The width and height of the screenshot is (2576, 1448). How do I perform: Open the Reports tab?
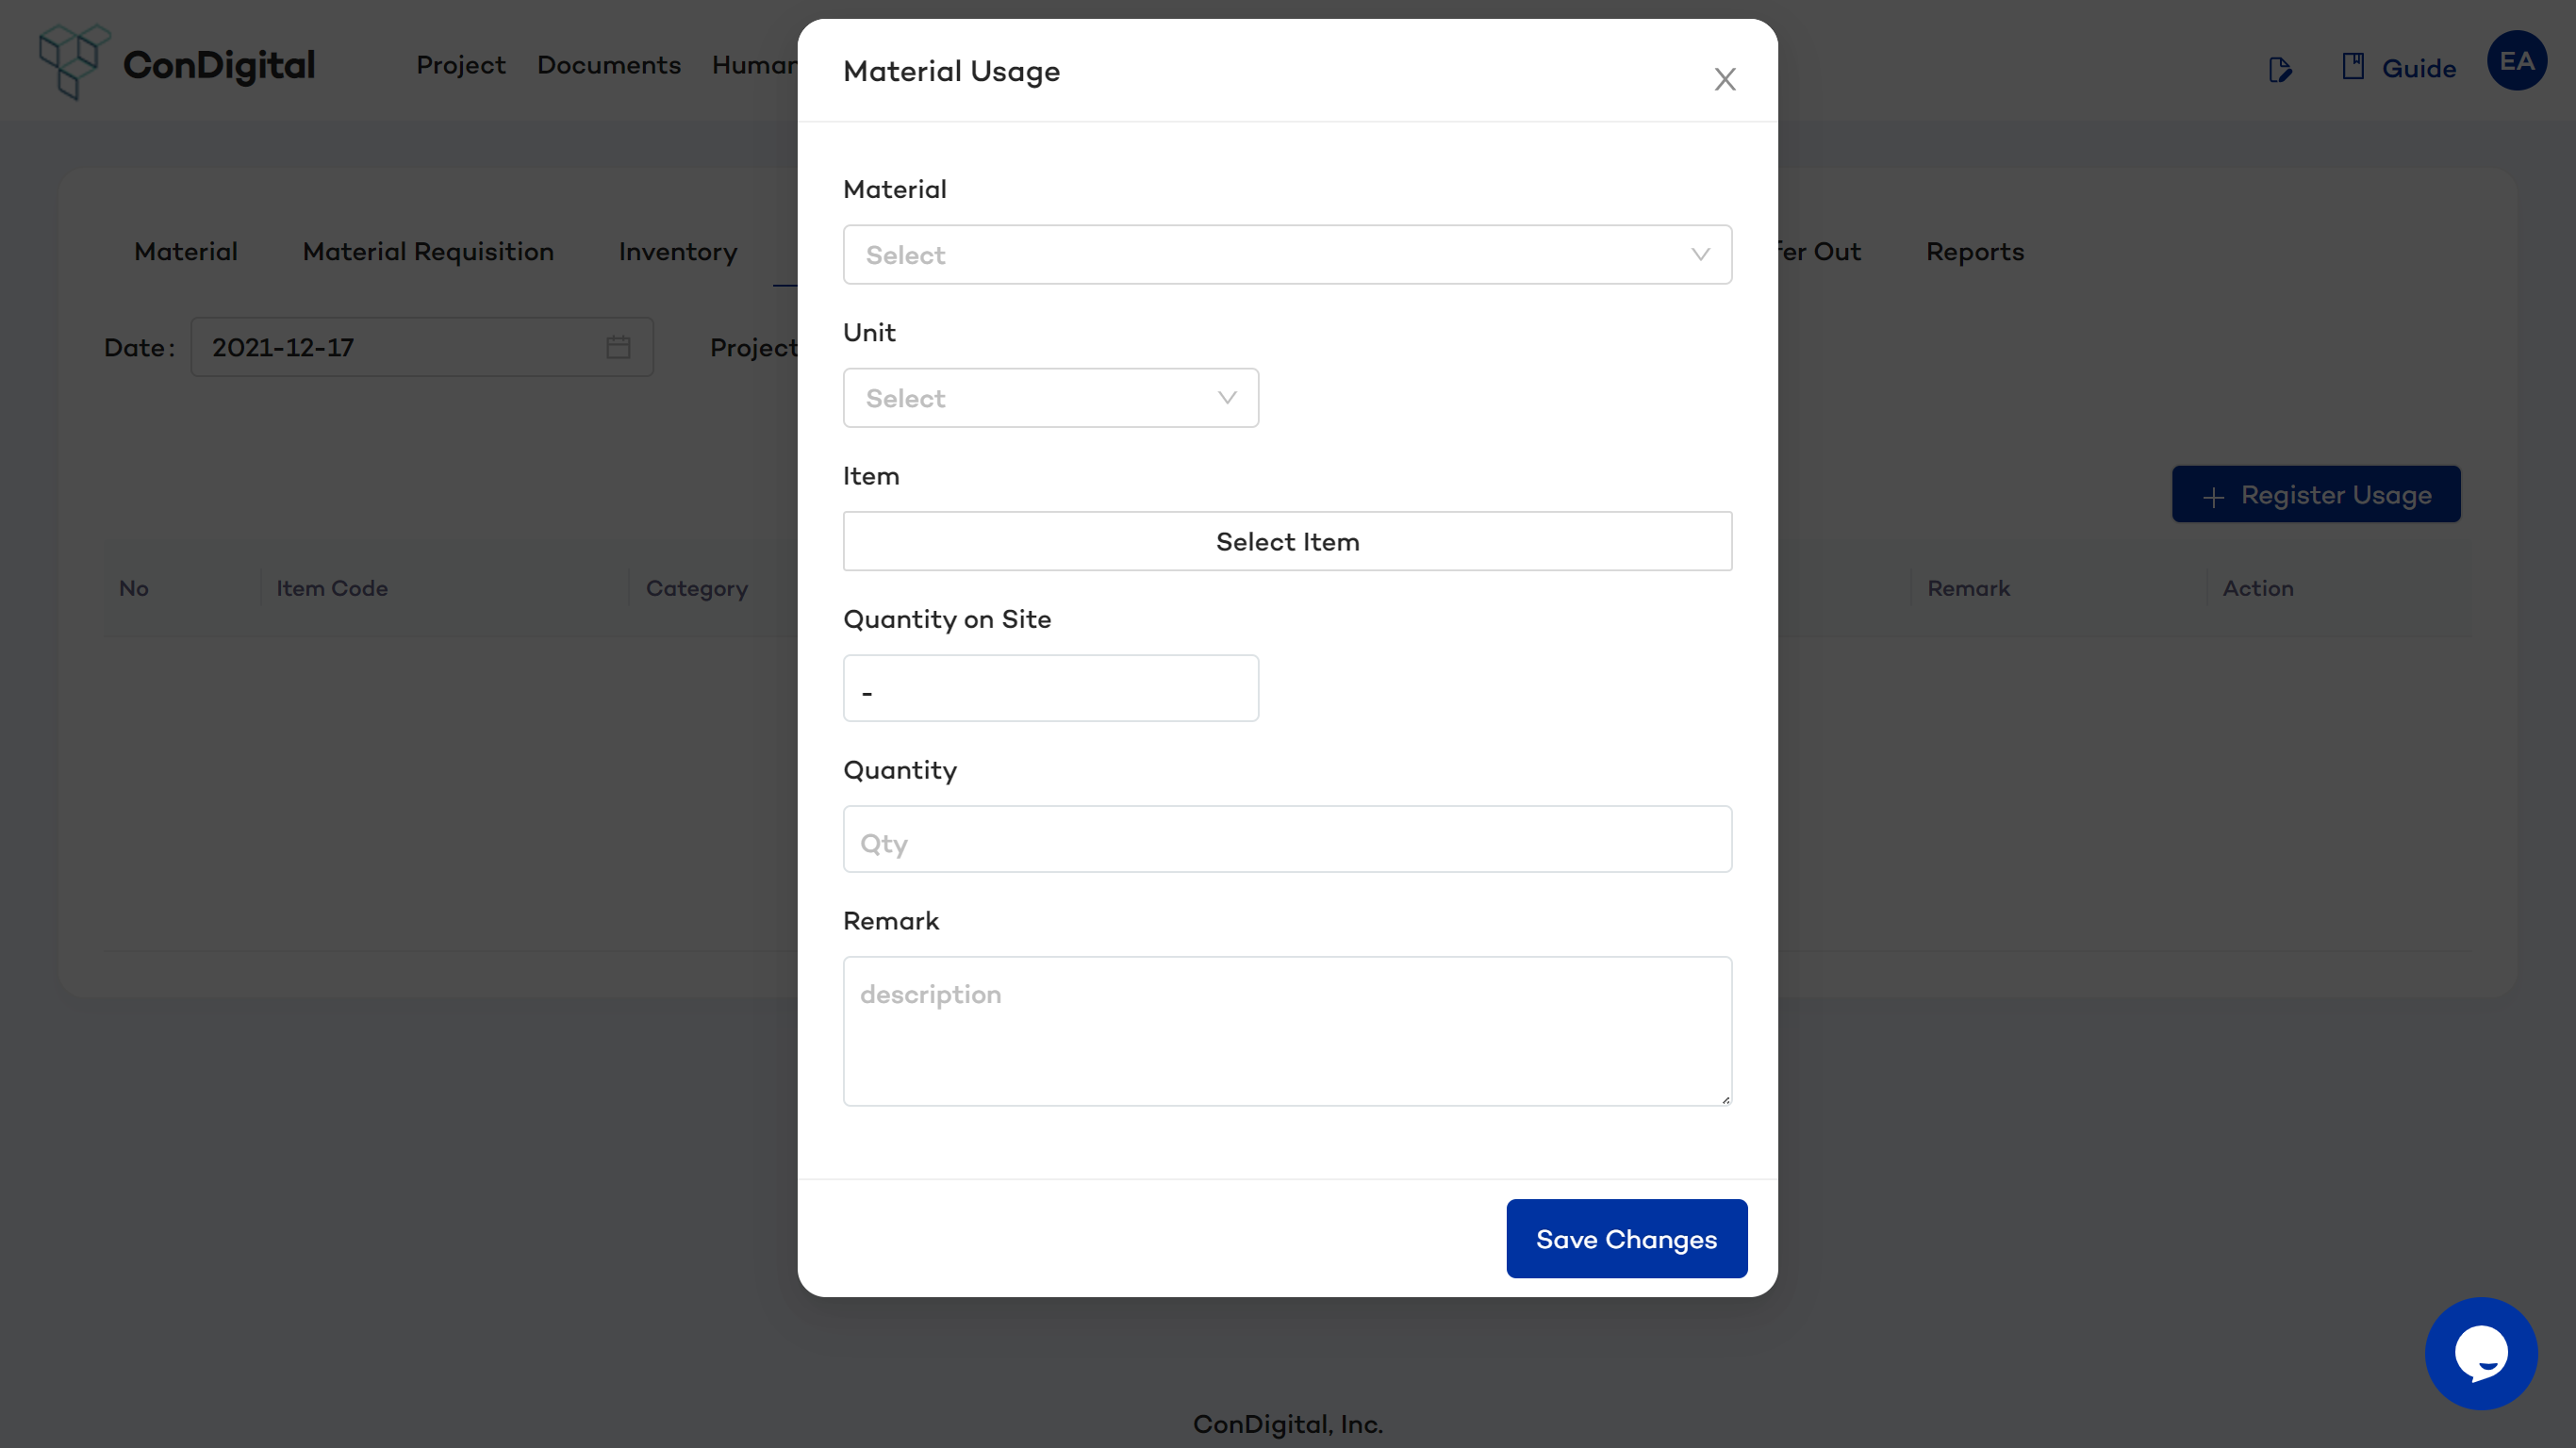click(1974, 251)
